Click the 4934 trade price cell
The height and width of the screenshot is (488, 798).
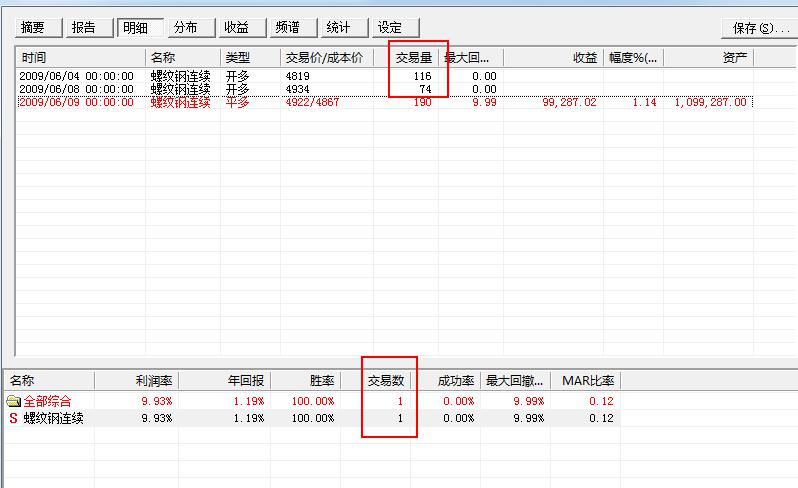297,90
